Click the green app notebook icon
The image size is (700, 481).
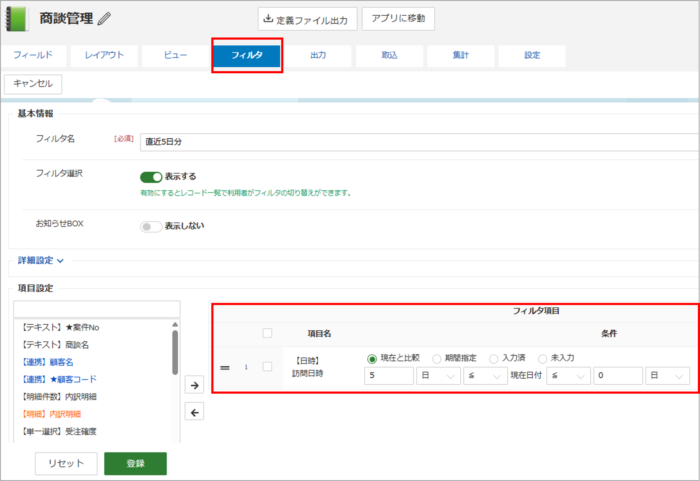pos(18,19)
